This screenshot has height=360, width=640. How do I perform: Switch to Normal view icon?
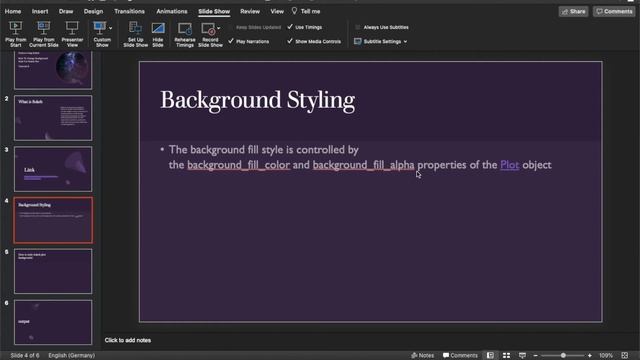(x=490, y=356)
